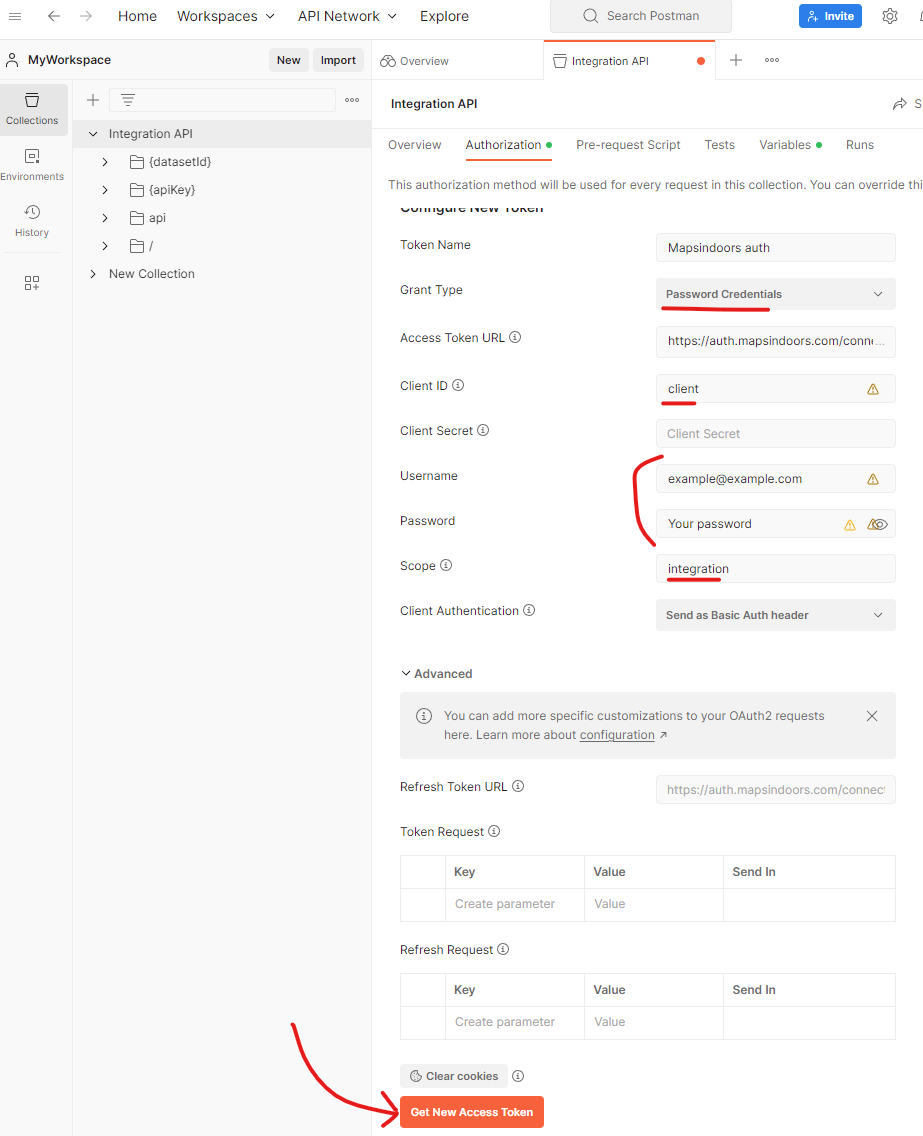Screen dimensions: 923x1136
Task: Show info for Client Authentication
Action: click(530, 610)
